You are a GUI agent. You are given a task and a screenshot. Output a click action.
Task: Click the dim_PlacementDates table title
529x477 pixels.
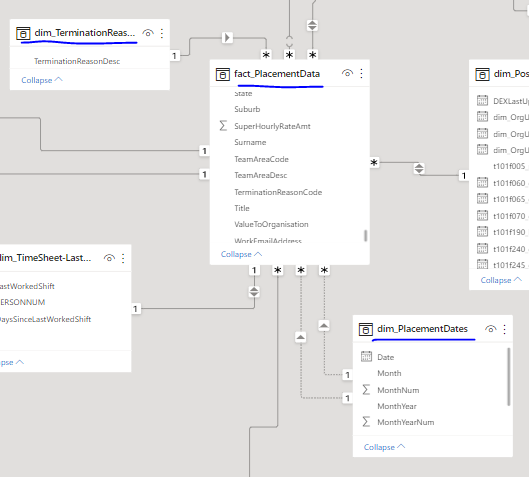[422, 329]
